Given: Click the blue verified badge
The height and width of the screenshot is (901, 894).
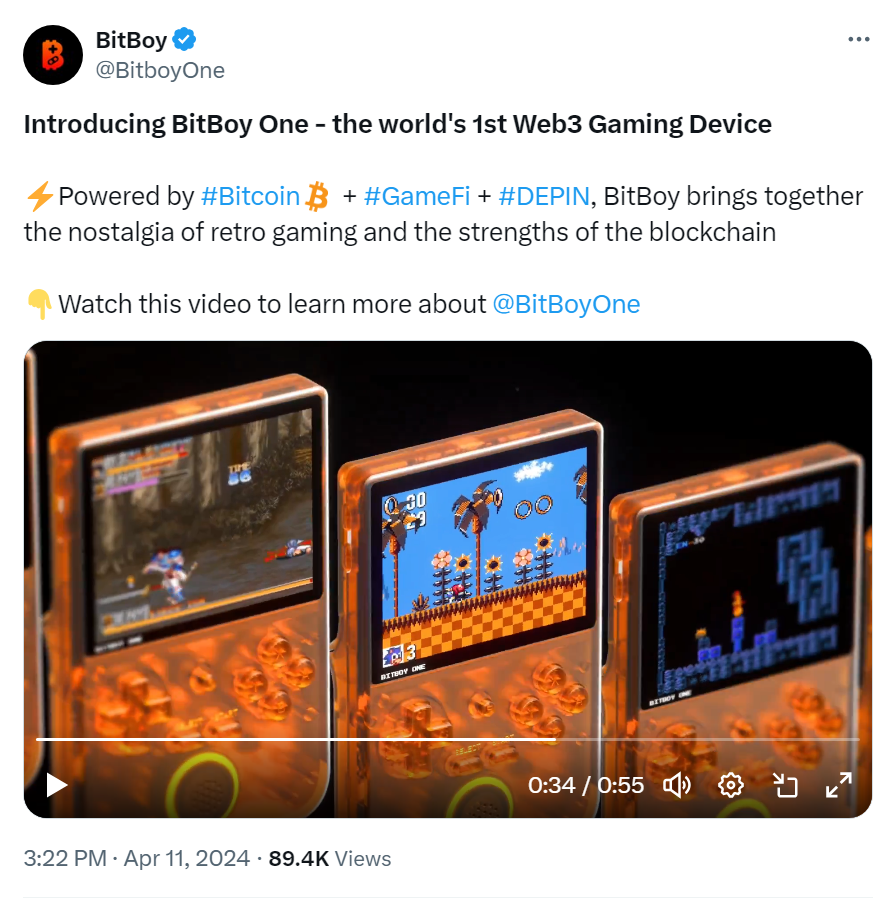Looking at the screenshot, I should point(184,40).
